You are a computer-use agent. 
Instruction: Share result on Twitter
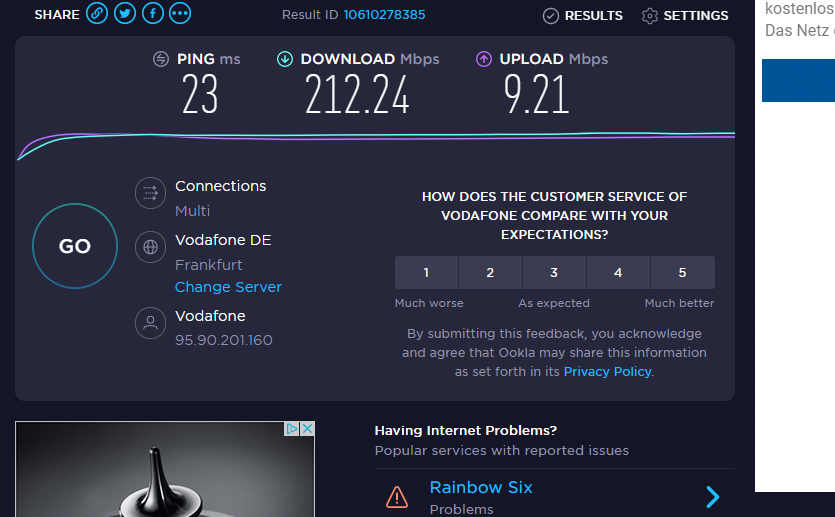click(x=125, y=13)
